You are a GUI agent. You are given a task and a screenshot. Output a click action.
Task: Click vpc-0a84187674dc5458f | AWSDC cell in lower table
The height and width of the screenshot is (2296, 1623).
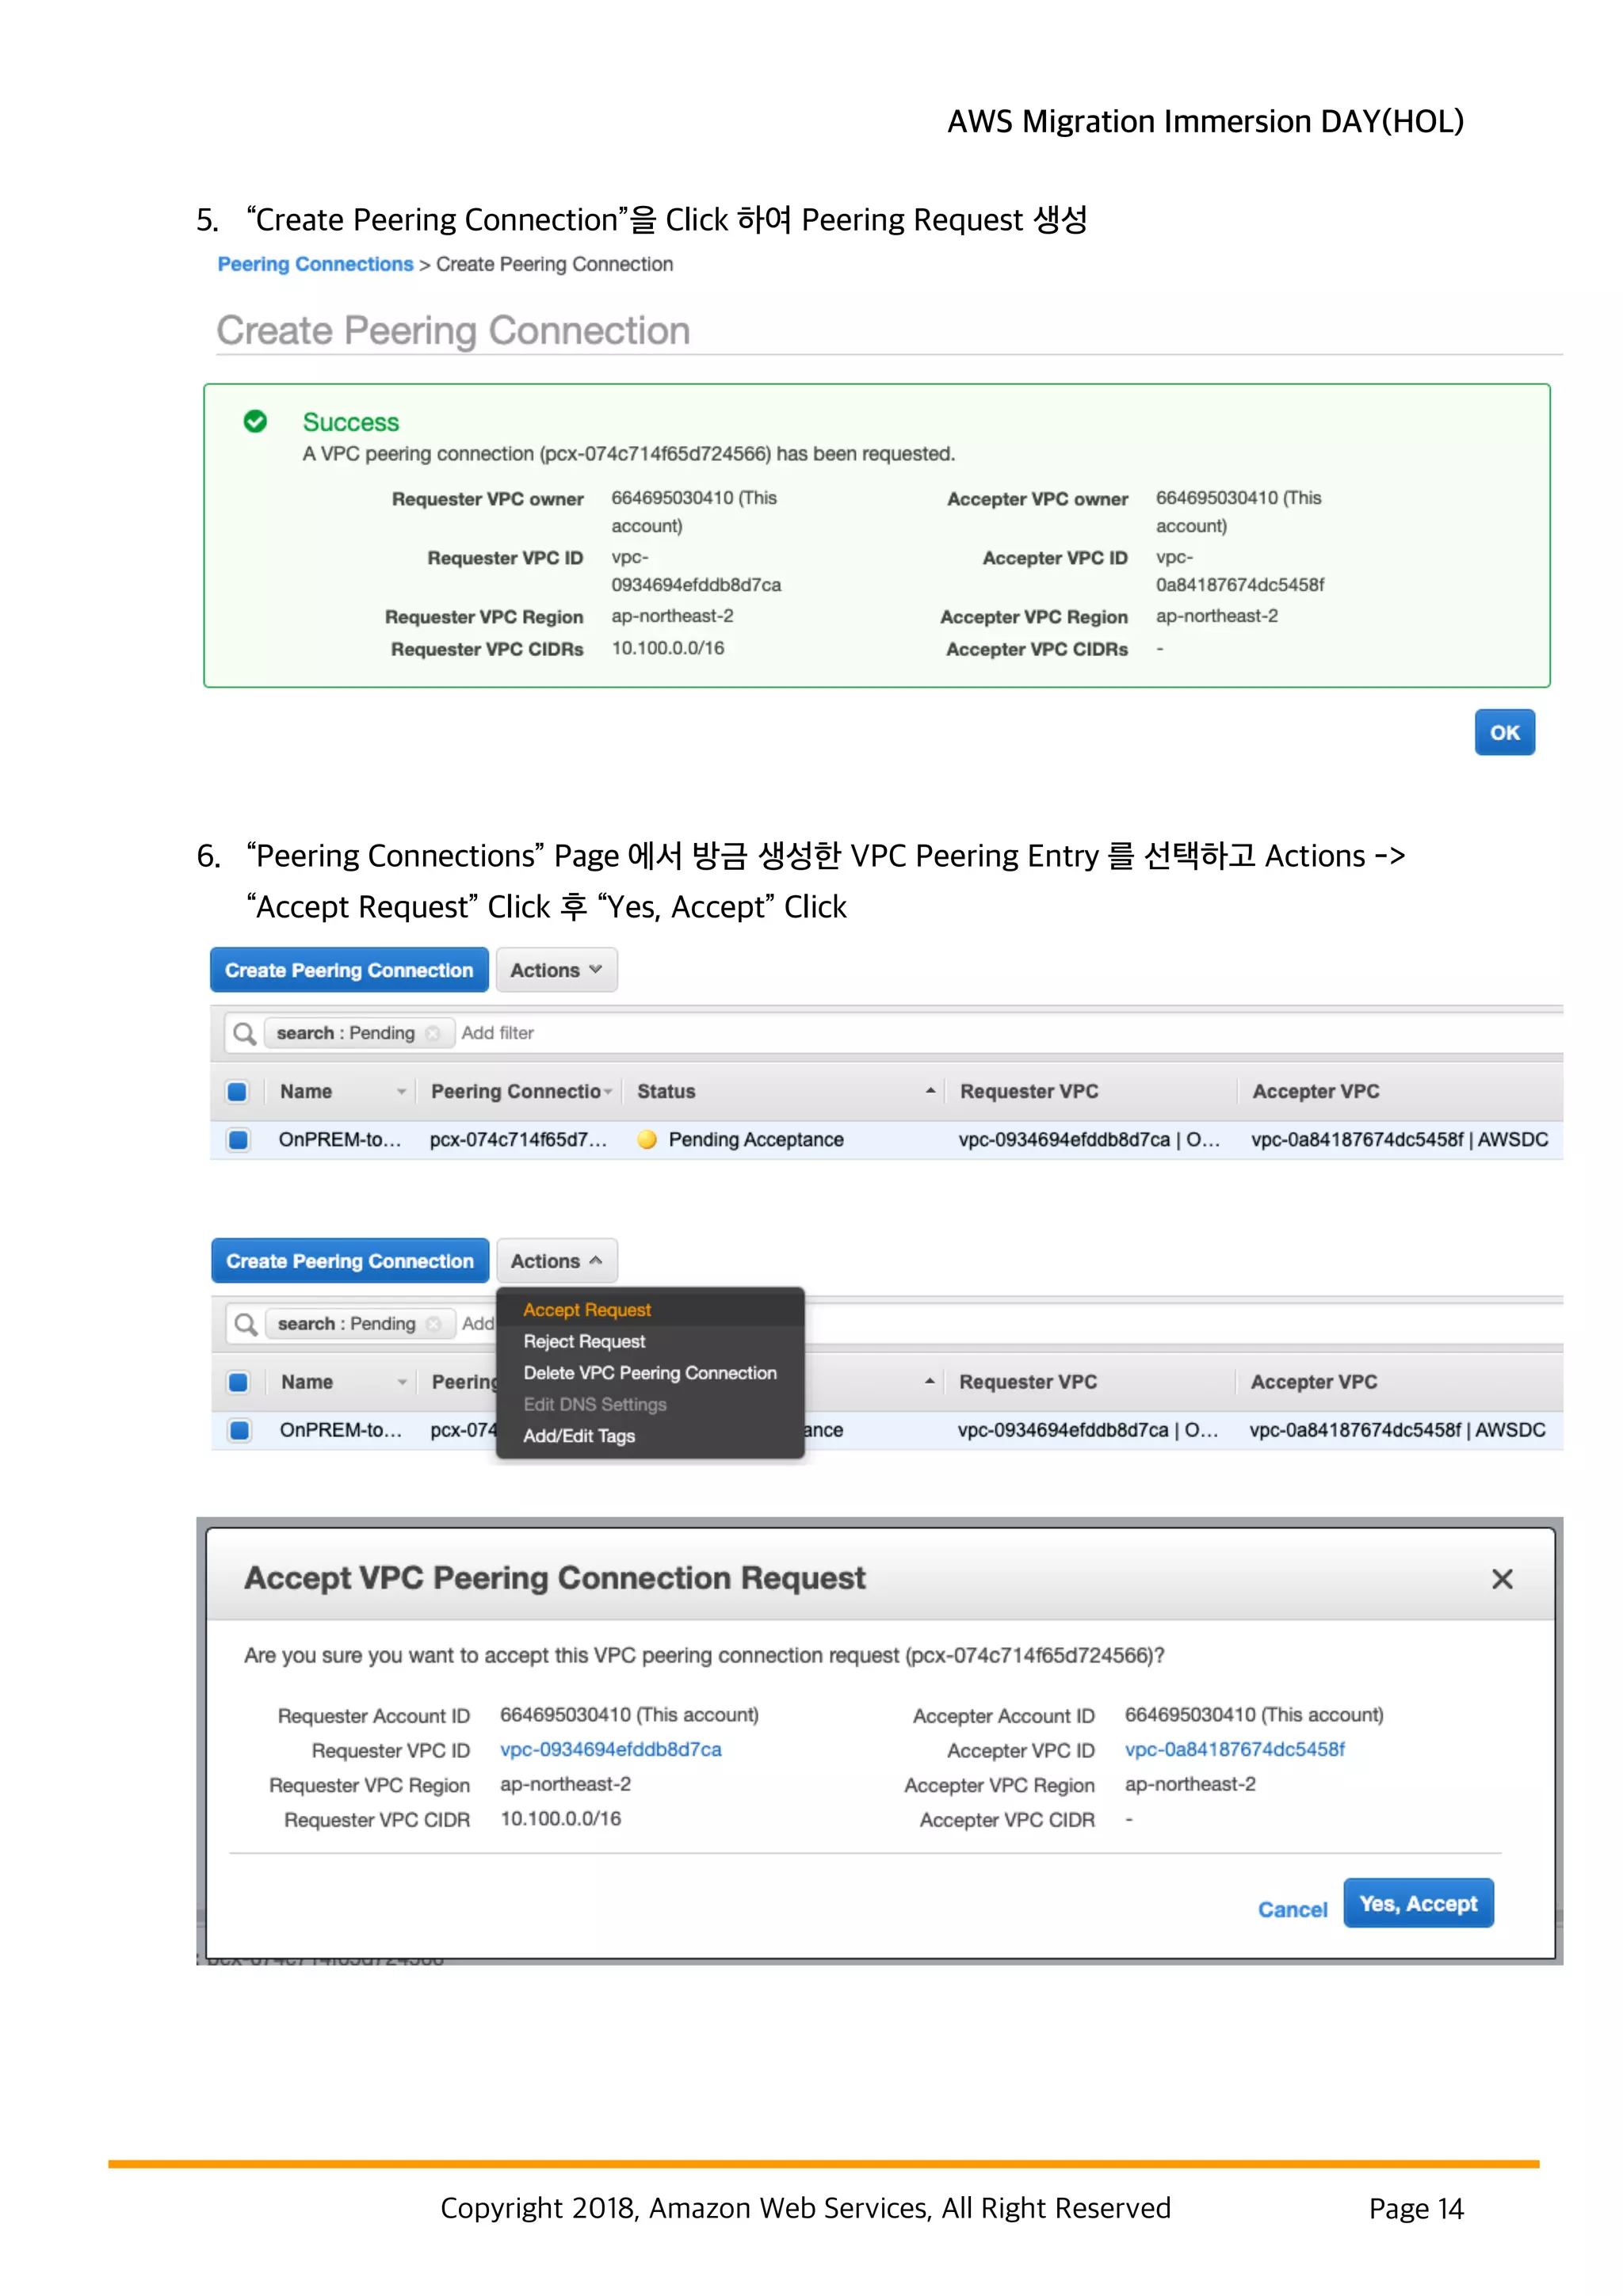(1397, 1430)
